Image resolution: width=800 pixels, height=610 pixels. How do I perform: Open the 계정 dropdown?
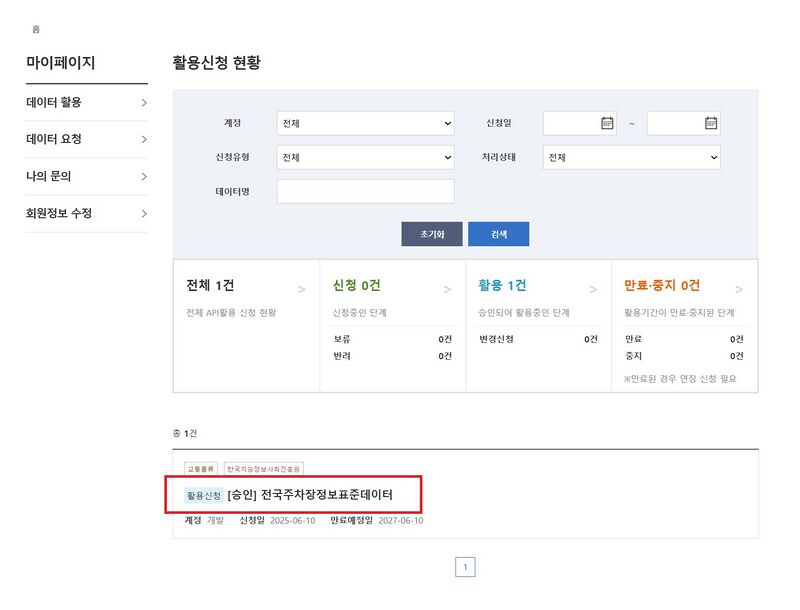point(365,123)
